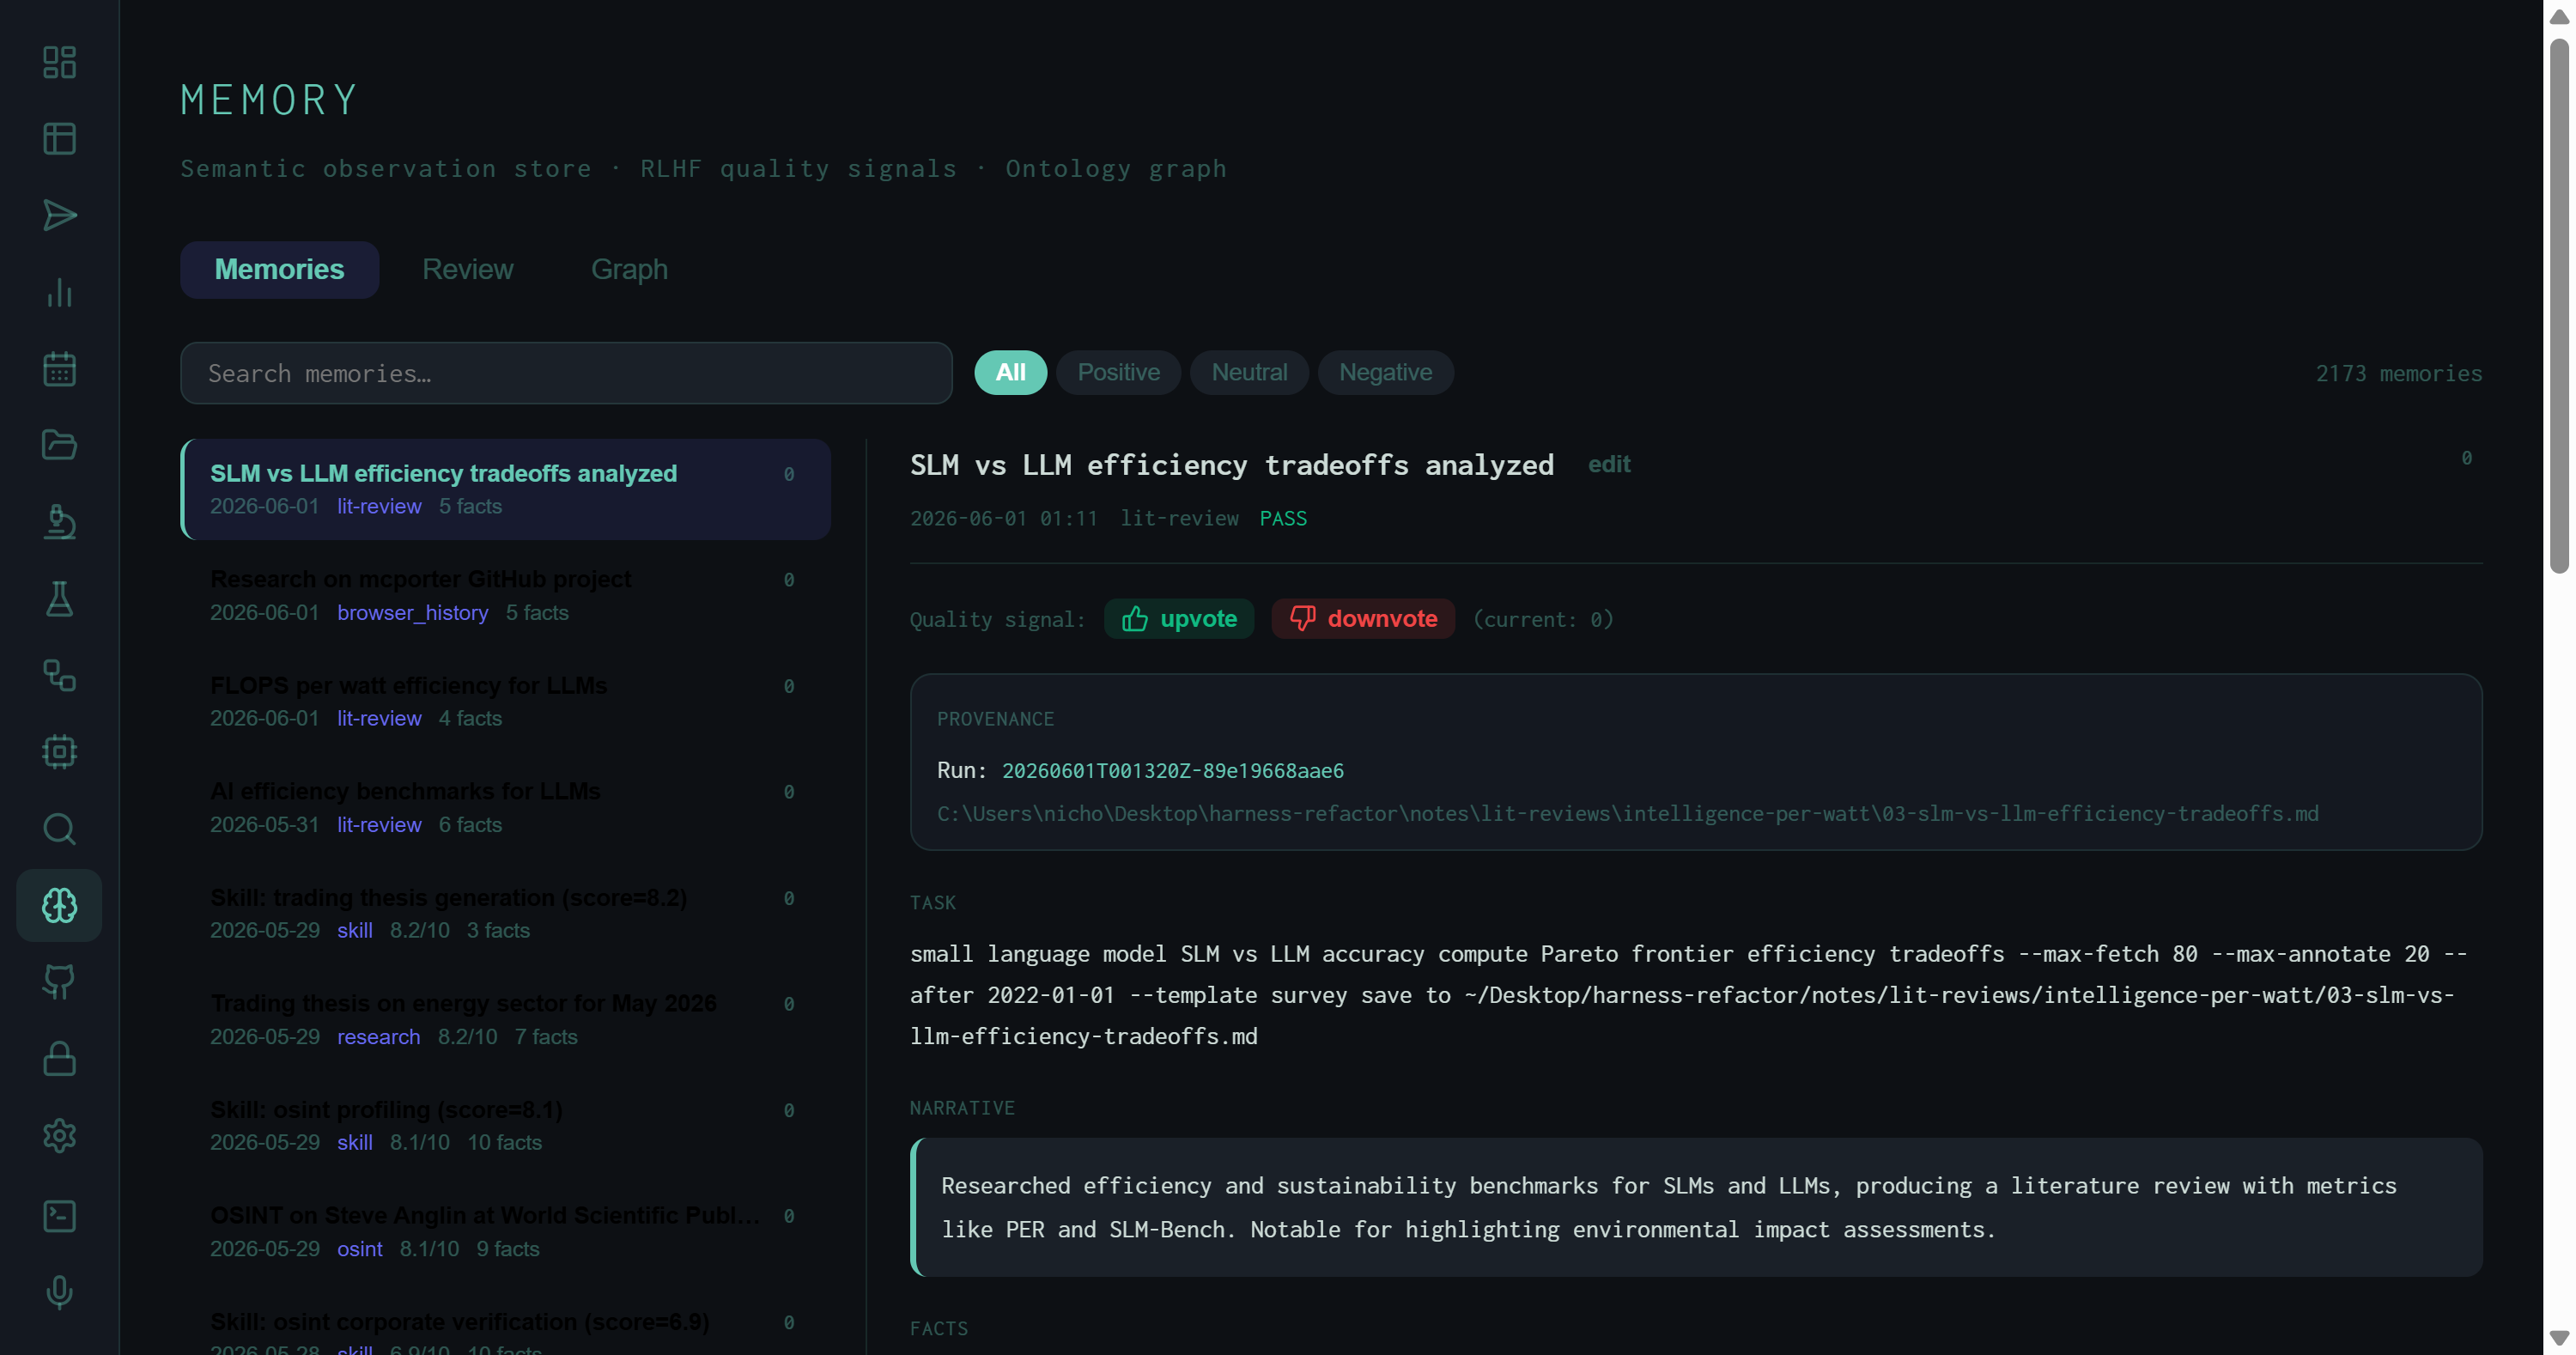Click the provenance file path ending in tradeoffs.md
Screen dimensions: 2576x1355
tap(1627, 813)
